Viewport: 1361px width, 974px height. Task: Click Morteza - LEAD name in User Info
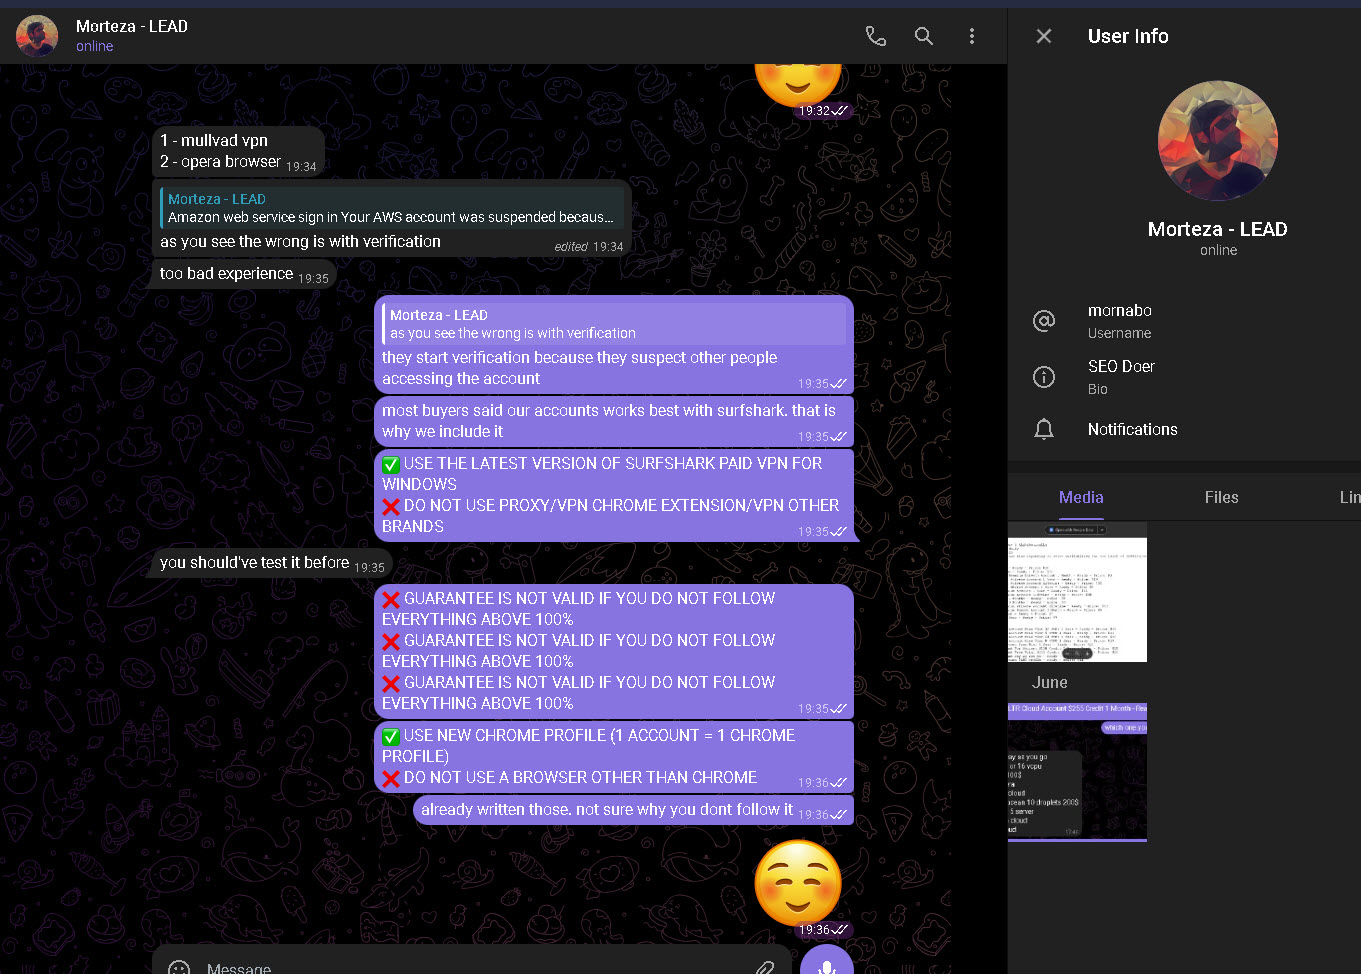pyautogui.click(x=1217, y=229)
